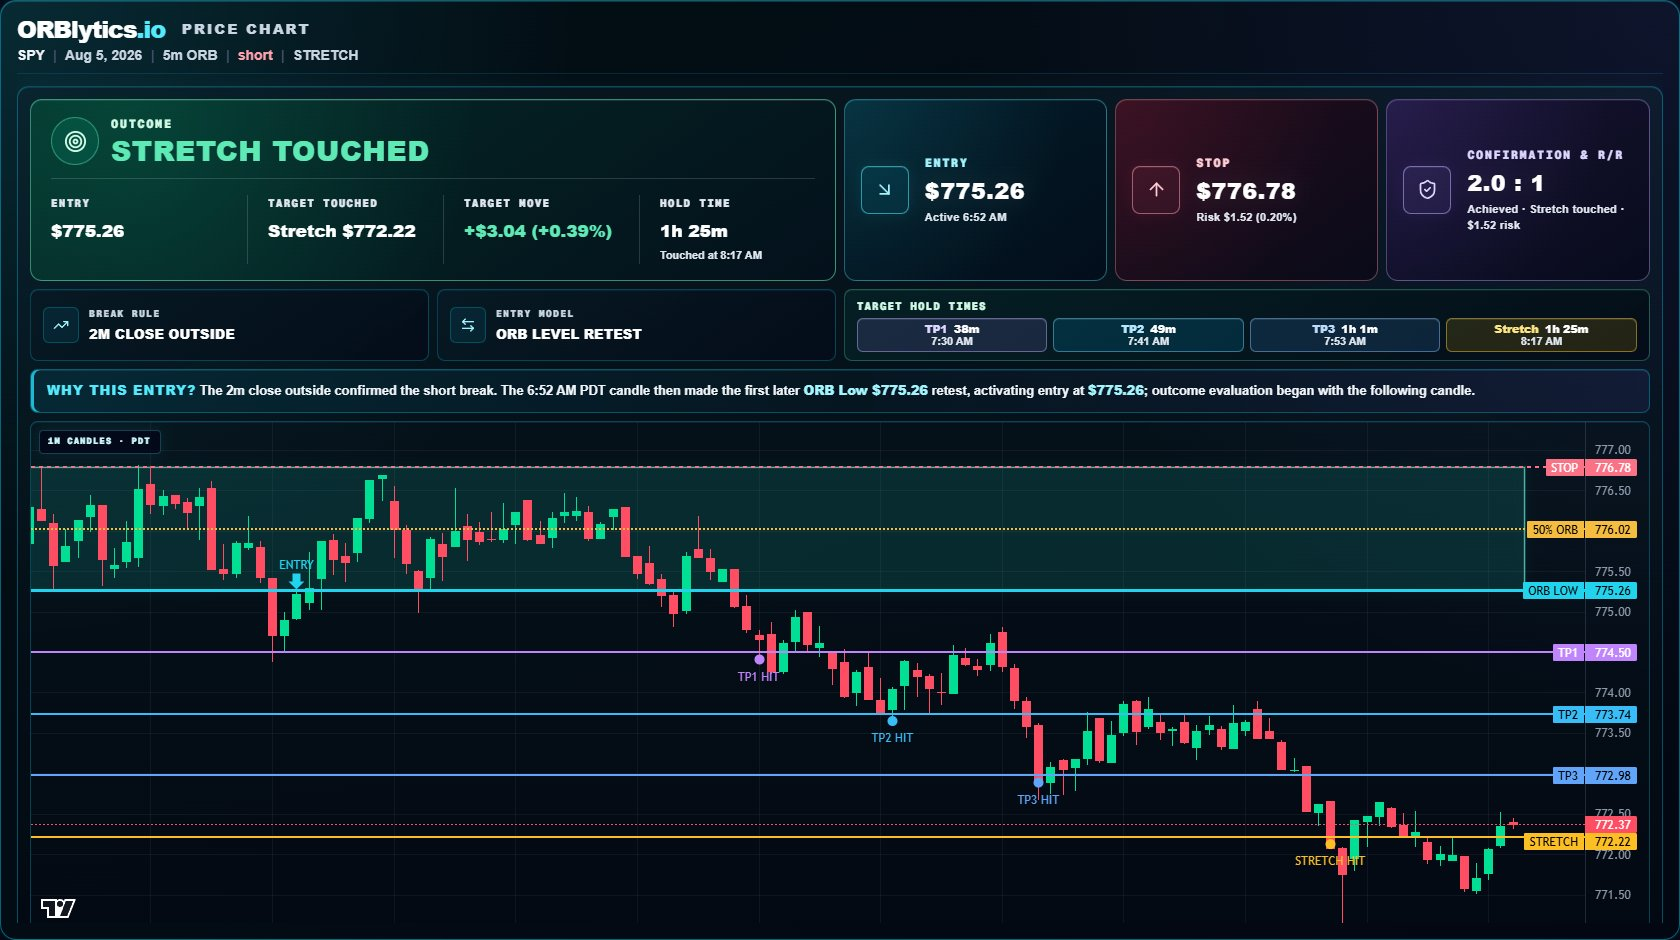This screenshot has height=940, width=1680.
Task: Click the 777.00 price axis value
Action: (1612, 450)
